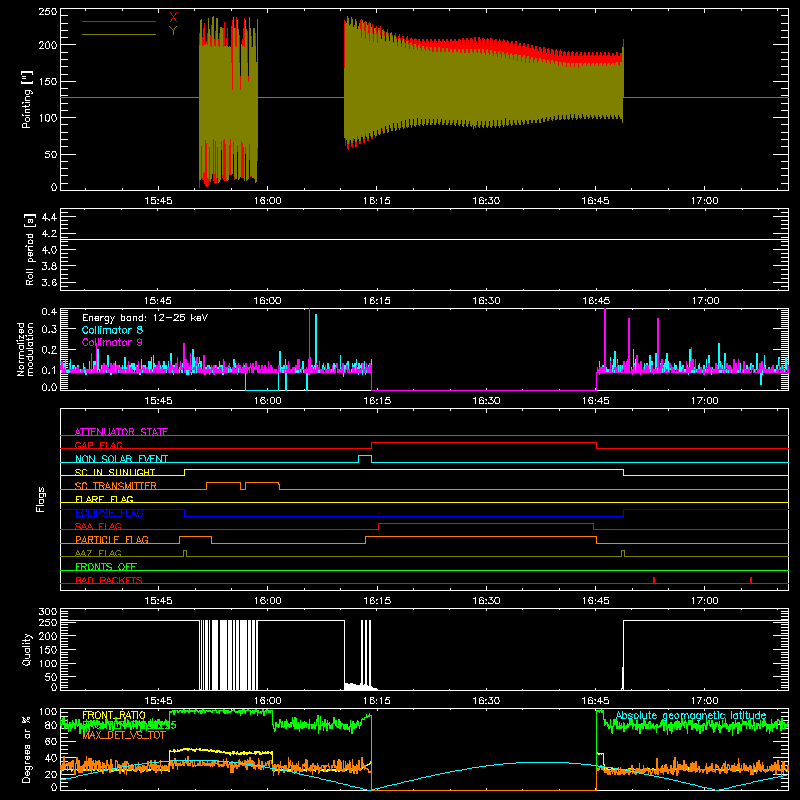The width and height of the screenshot is (800, 800).
Task: Select the magenta 'Collimator 9' label
Action: click(x=112, y=342)
